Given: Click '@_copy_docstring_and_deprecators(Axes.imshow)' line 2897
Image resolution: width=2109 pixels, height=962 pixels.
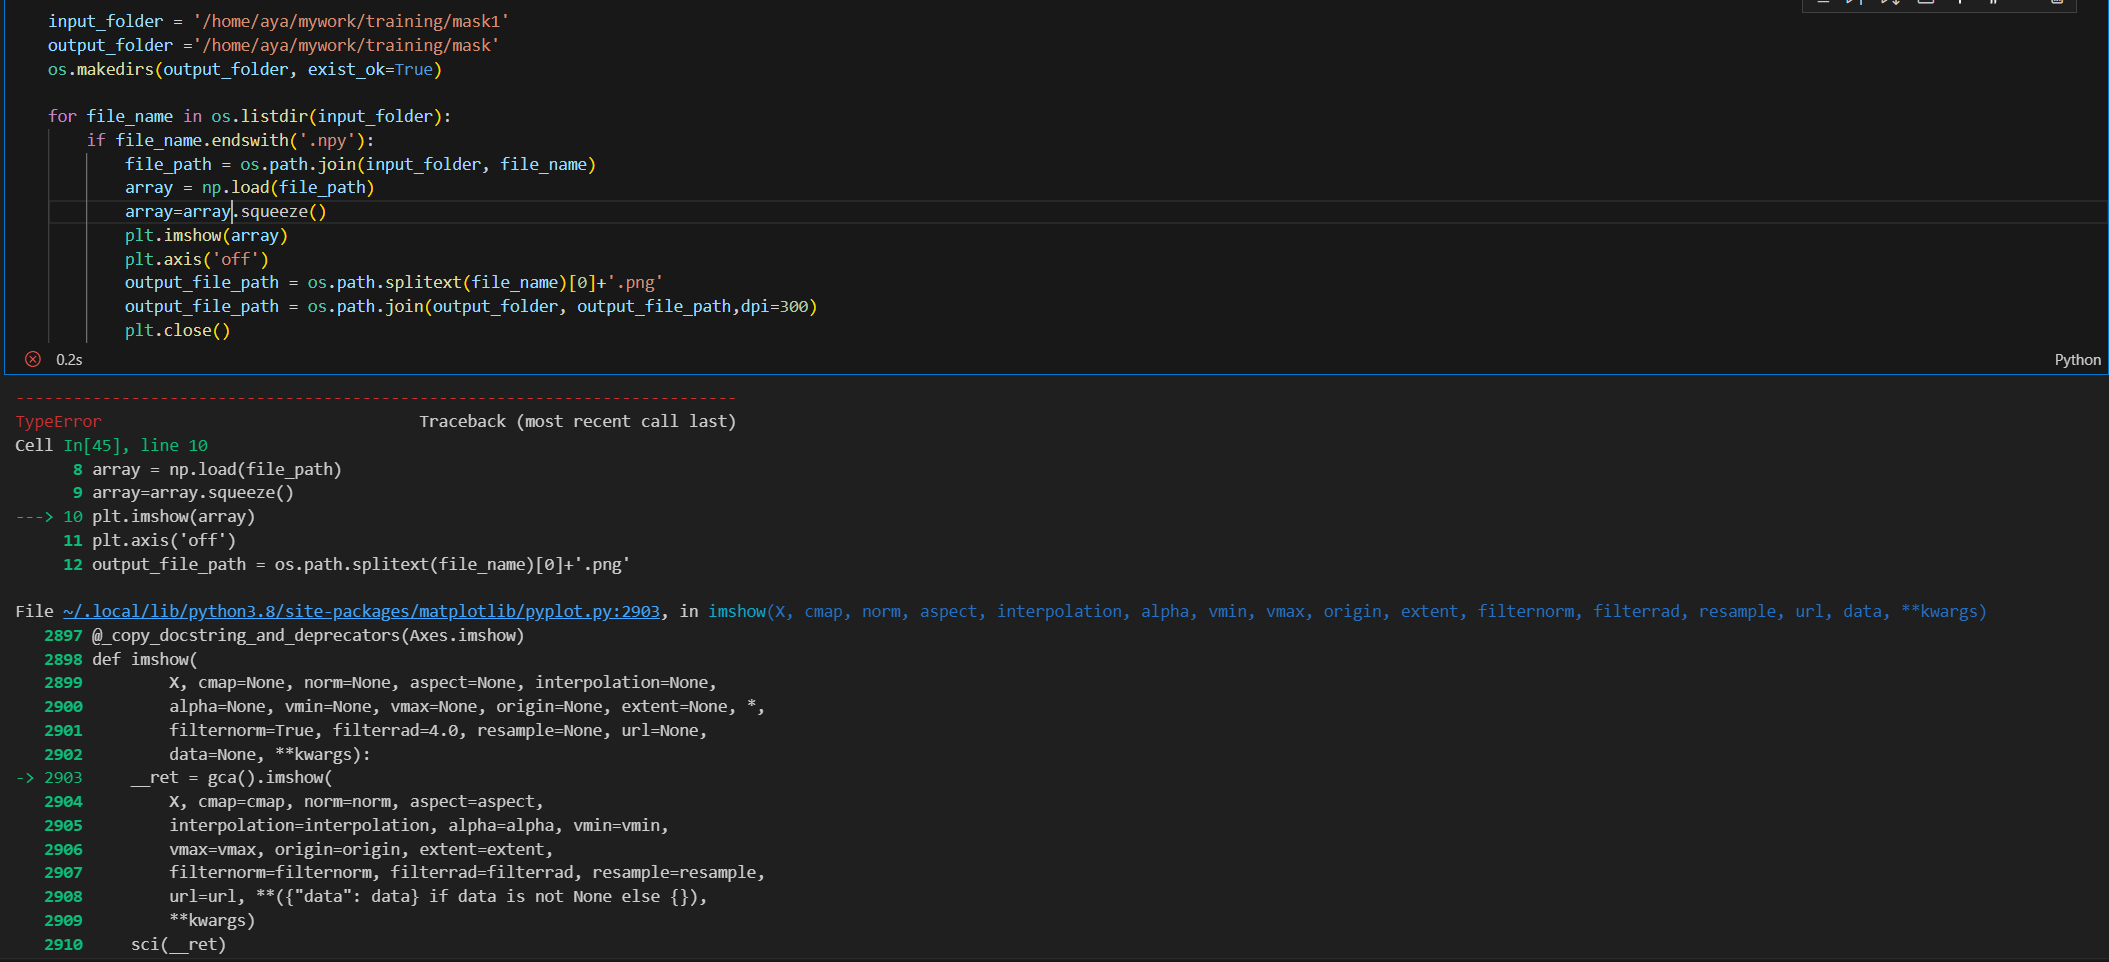Looking at the screenshot, I should click(x=308, y=635).
